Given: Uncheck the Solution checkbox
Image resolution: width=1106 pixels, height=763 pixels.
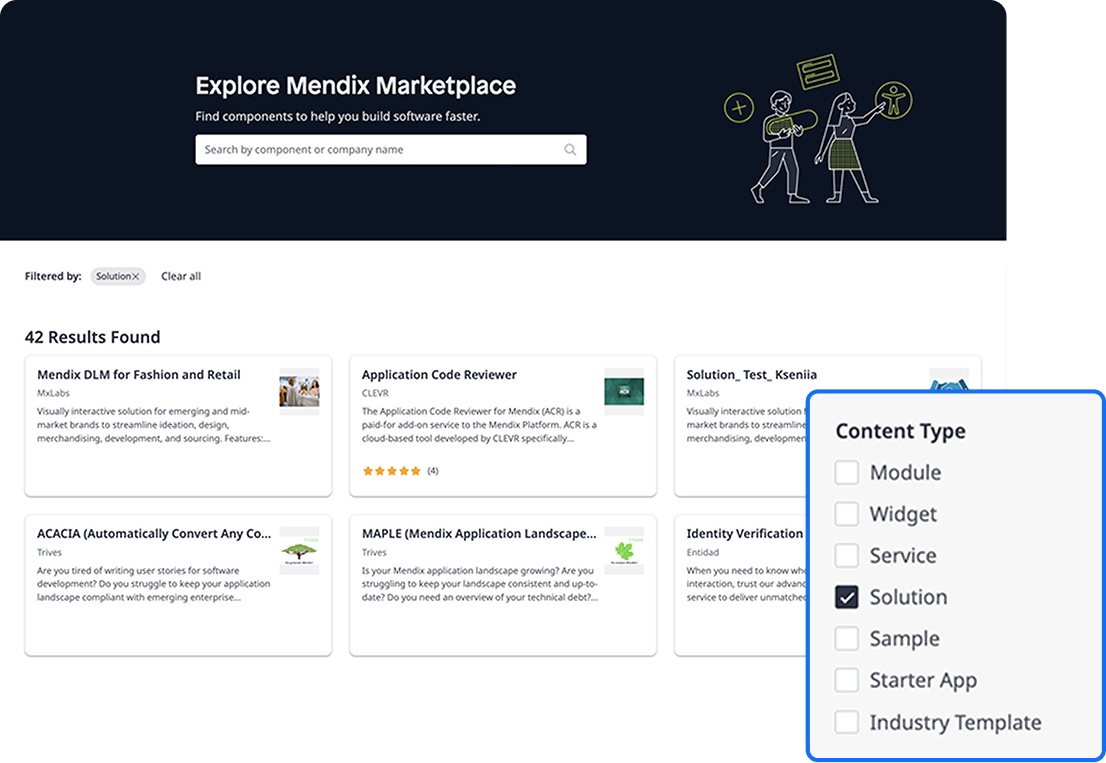Looking at the screenshot, I should point(847,598).
